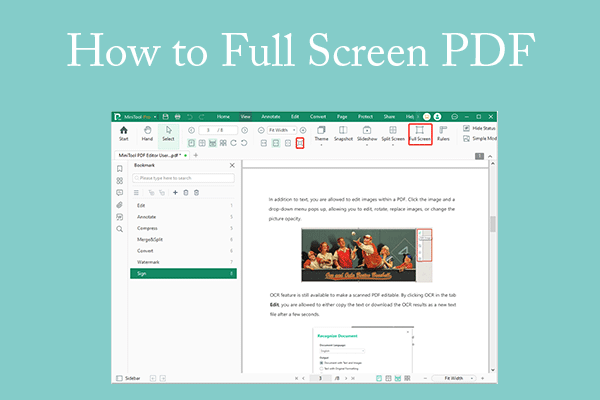Open the search magnifier sidebar icon
Image resolution: width=600 pixels, height=400 pixels.
coord(120,229)
